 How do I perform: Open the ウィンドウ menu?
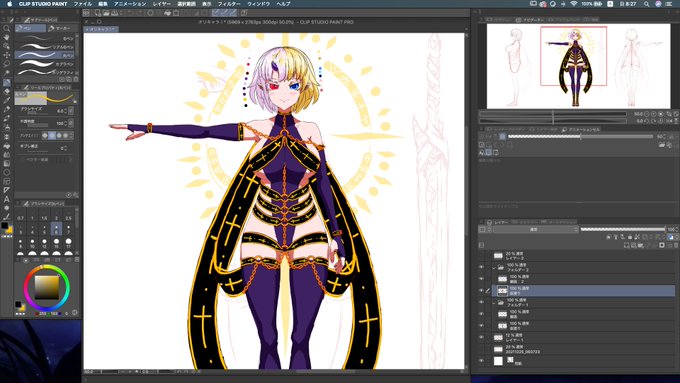258,4
